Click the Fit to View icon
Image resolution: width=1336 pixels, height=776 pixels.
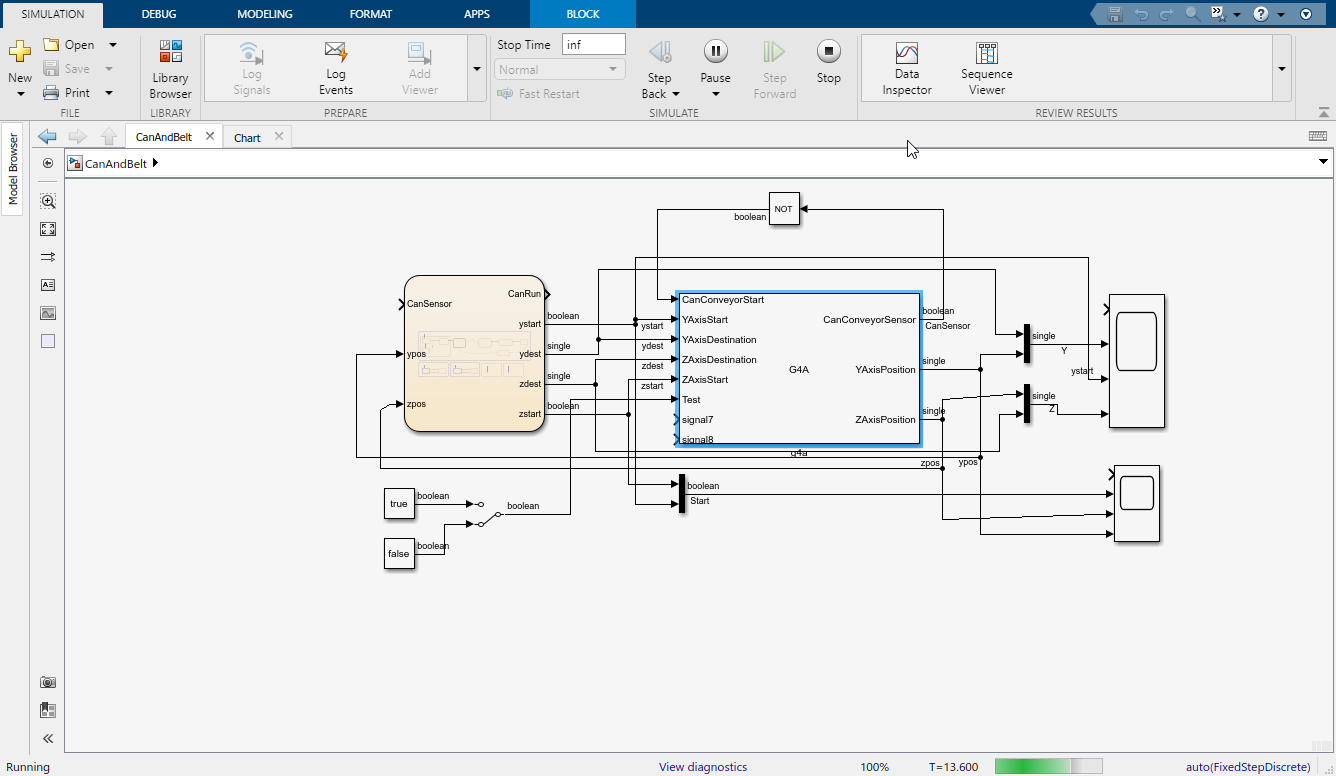(x=48, y=229)
